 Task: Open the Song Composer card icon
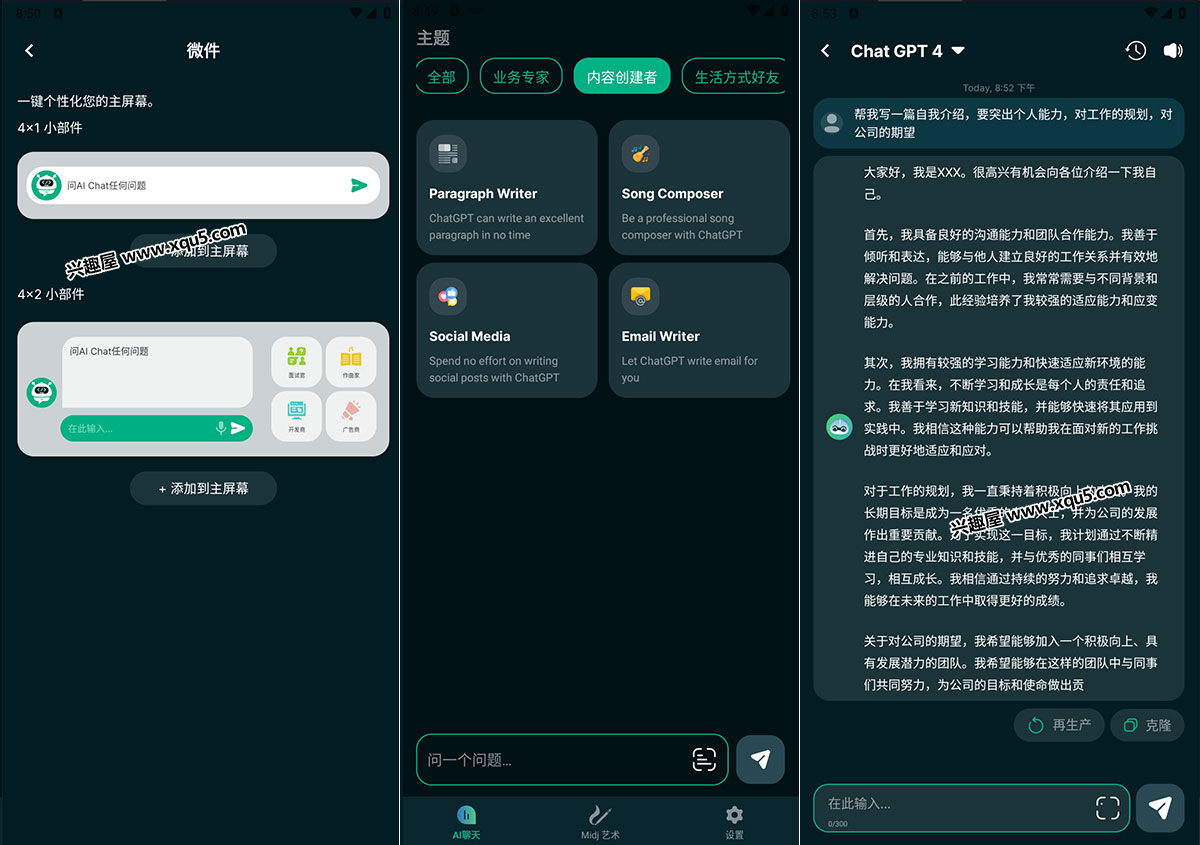640,154
